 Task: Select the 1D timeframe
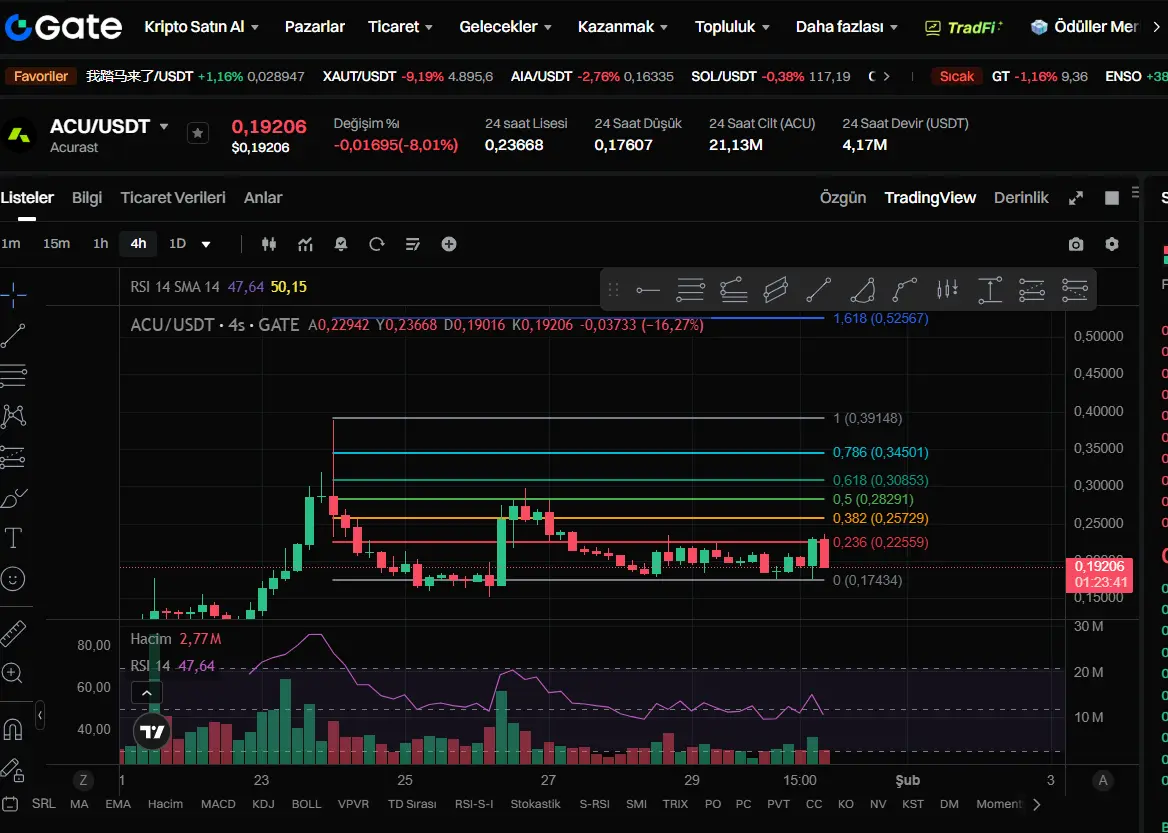(177, 244)
